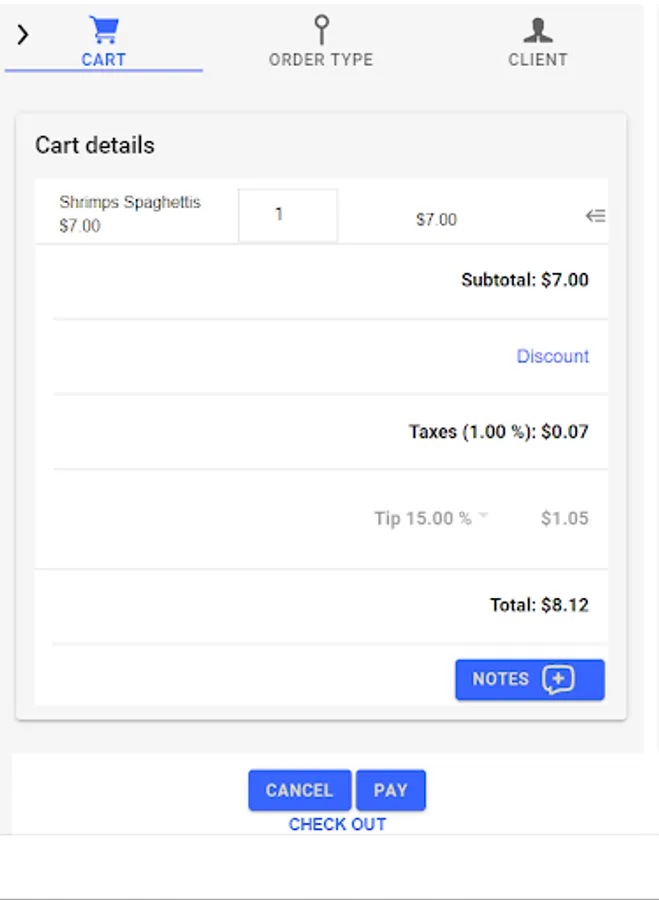Go to the CLIENT tab label
659x900 pixels.
tap(538, 60)
